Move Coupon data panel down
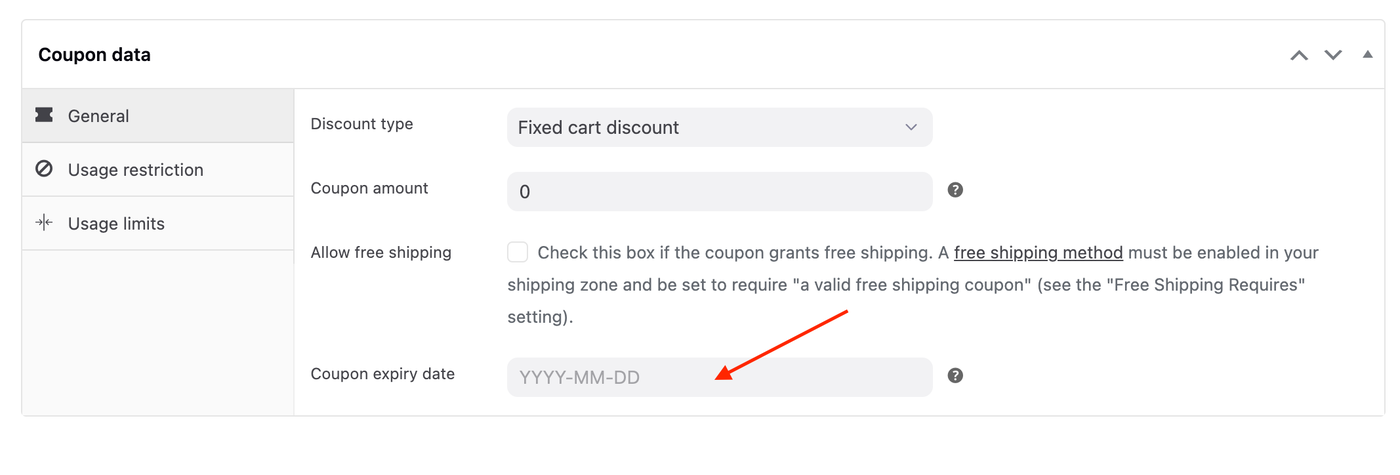Screen dimensions: 1400x475 [1333, 55]
